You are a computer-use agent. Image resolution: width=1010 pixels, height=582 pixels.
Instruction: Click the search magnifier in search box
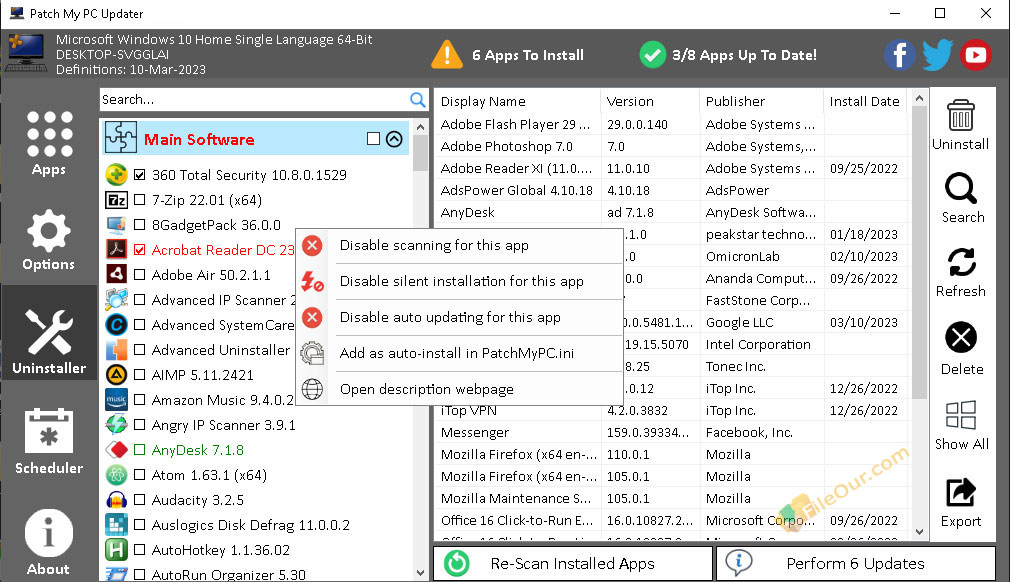[417, 100]
